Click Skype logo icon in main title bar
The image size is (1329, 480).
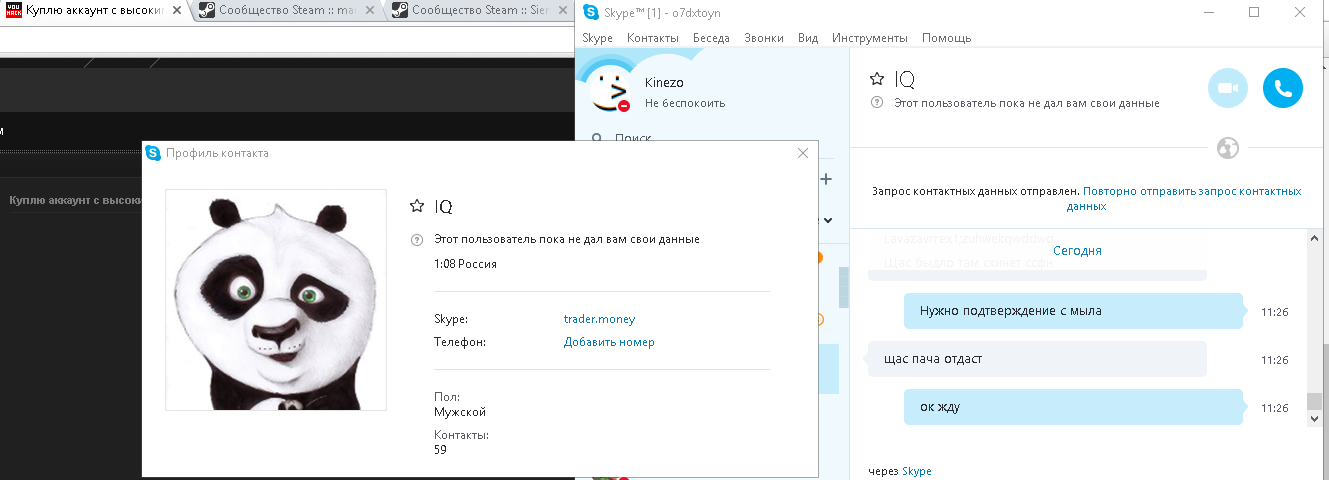click(x=589, y=12)
